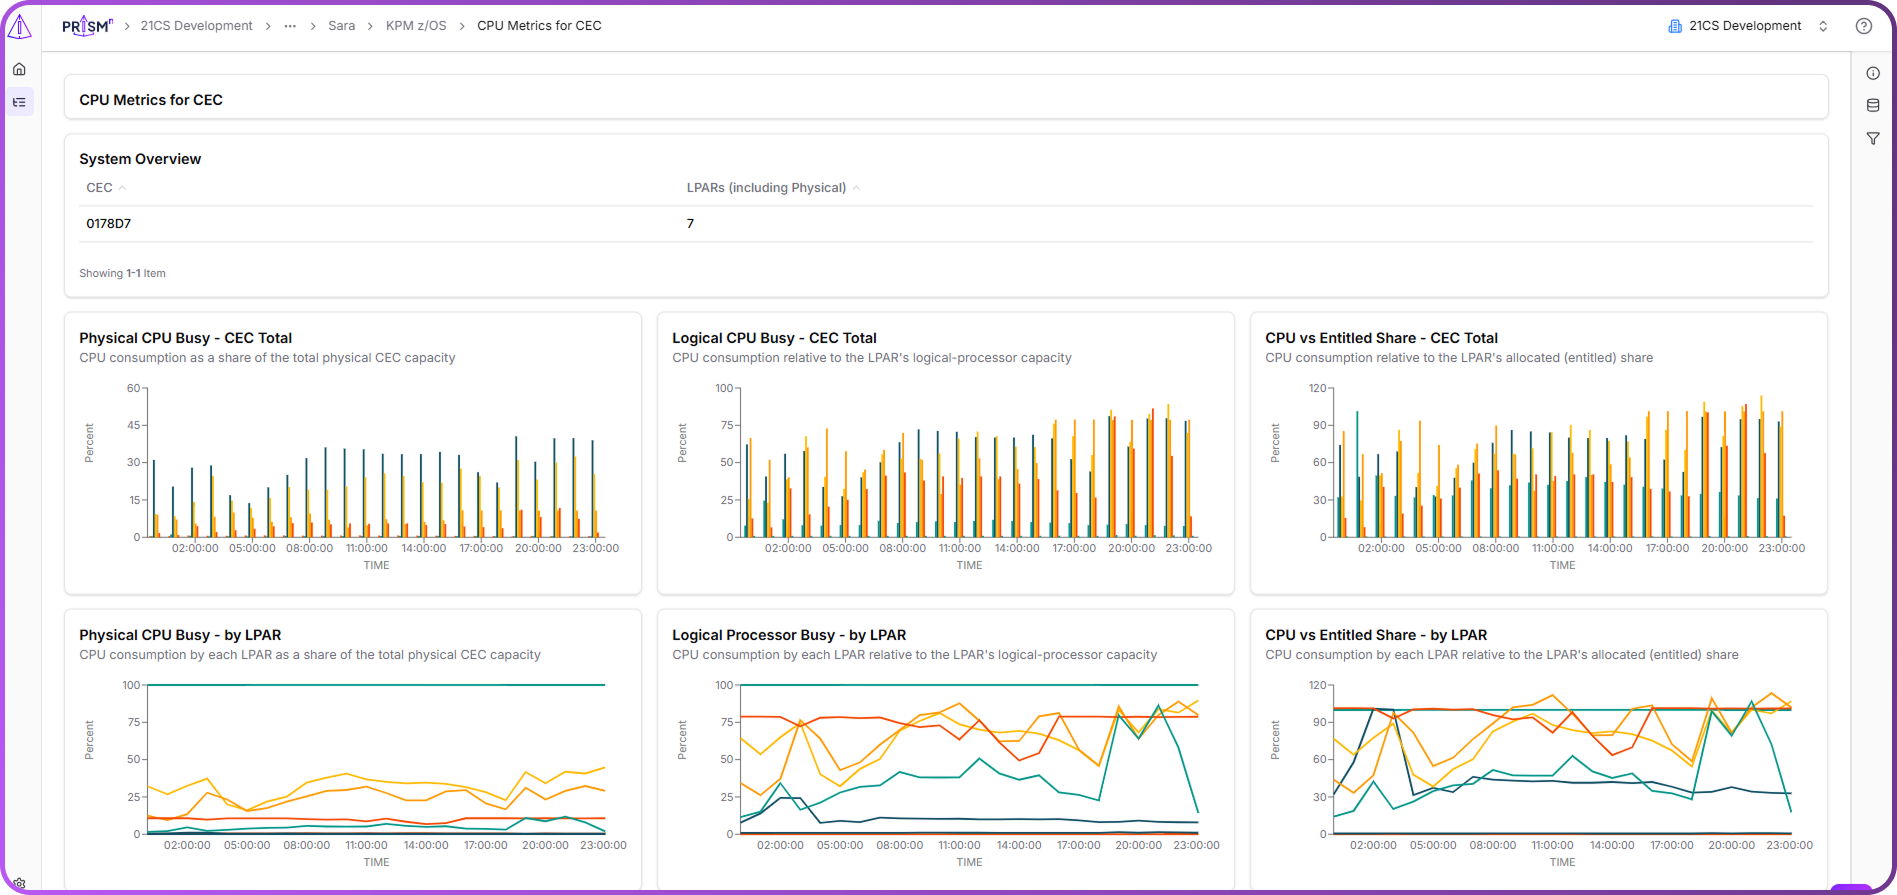Open the help question mark icon
Screen dimensions: 1897x895
1864,26
